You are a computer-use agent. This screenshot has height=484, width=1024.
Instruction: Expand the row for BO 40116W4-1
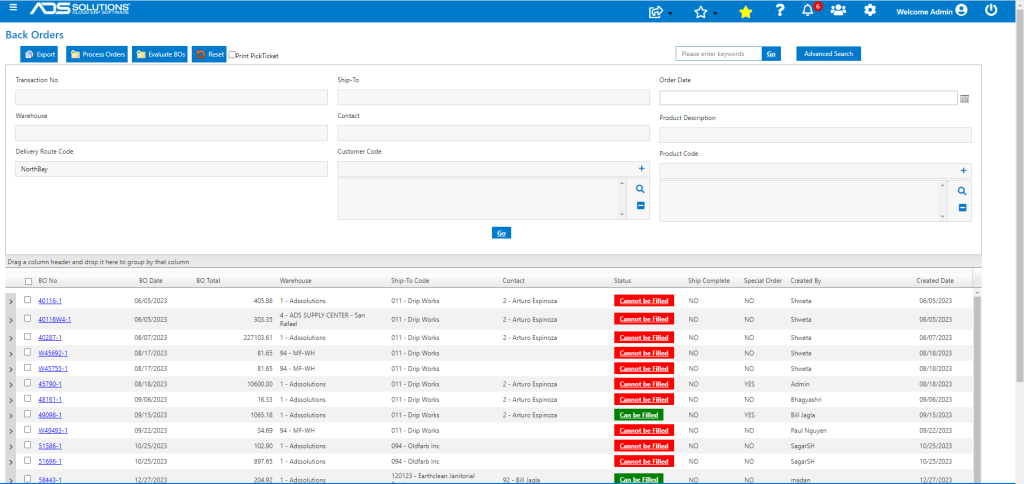pos(10,320)
